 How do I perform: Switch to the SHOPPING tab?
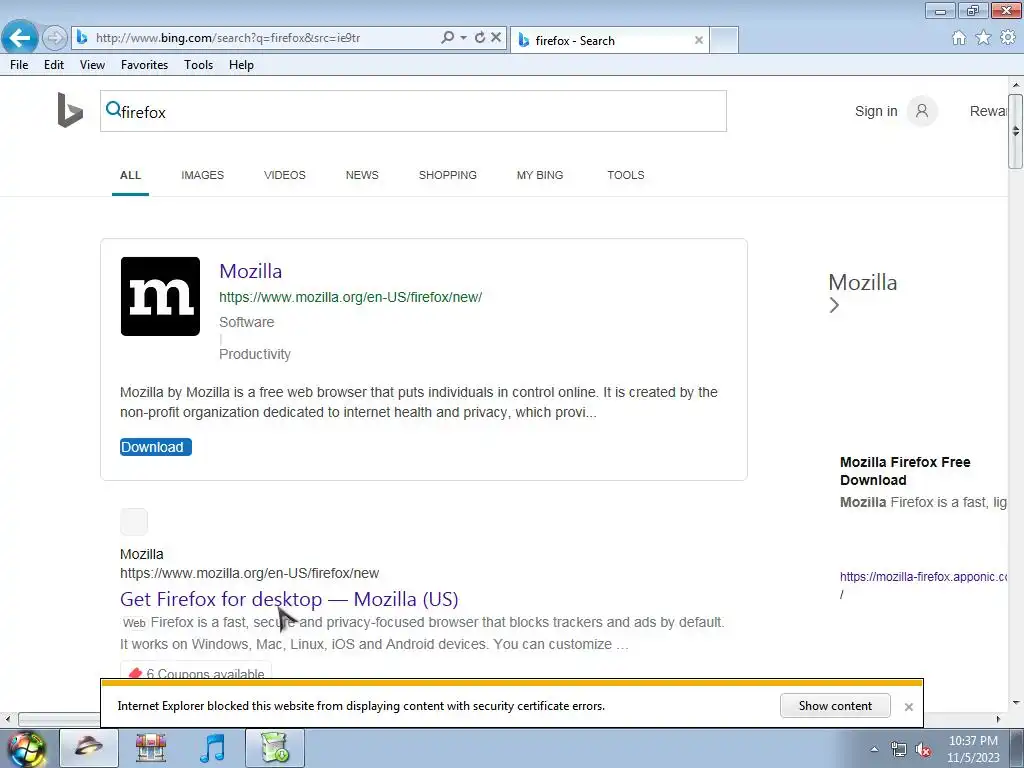point(448,175)
